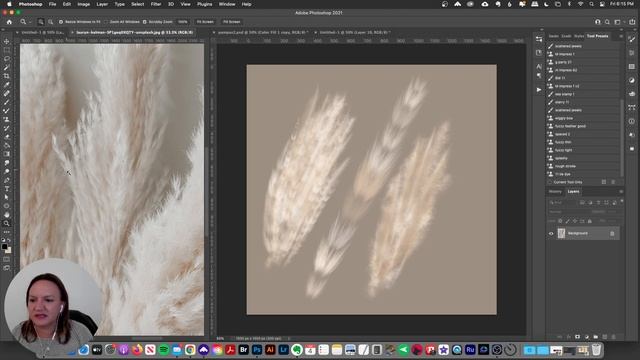This screenshot has height=360, width=640.
Task: Open the Edit Toolbar ellipsis
Action: click(x=7, y=232)
